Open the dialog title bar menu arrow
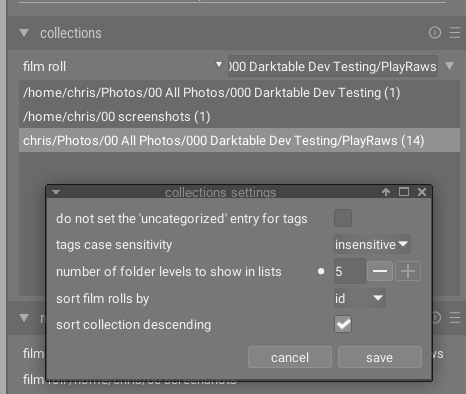 pyautogui.click(x=56, y=192)
